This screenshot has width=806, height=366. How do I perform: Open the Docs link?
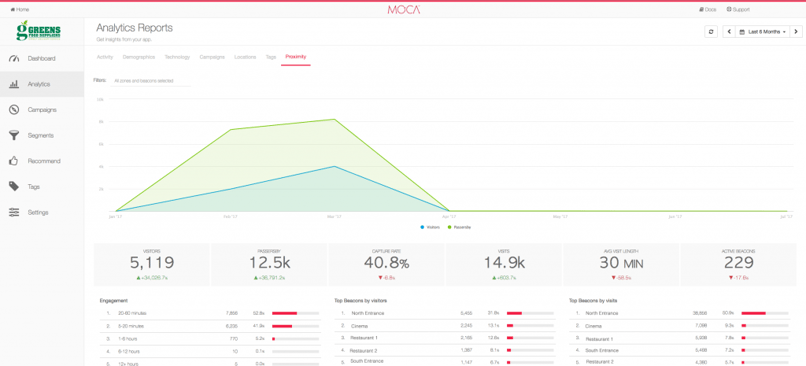tap(707, 9)
